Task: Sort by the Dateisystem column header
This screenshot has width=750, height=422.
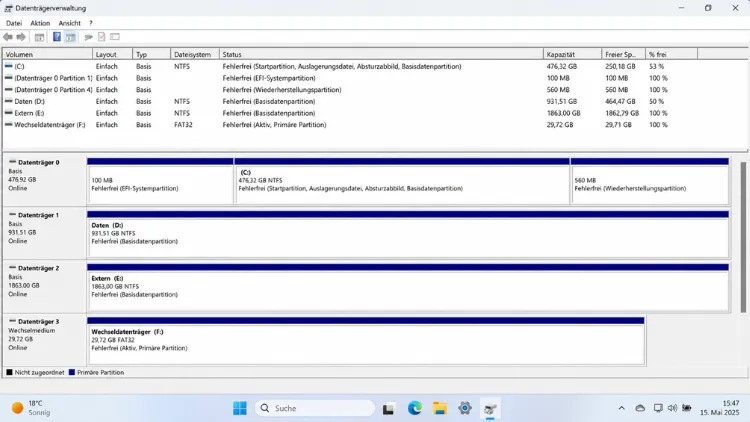Action: tap(195, 55)
